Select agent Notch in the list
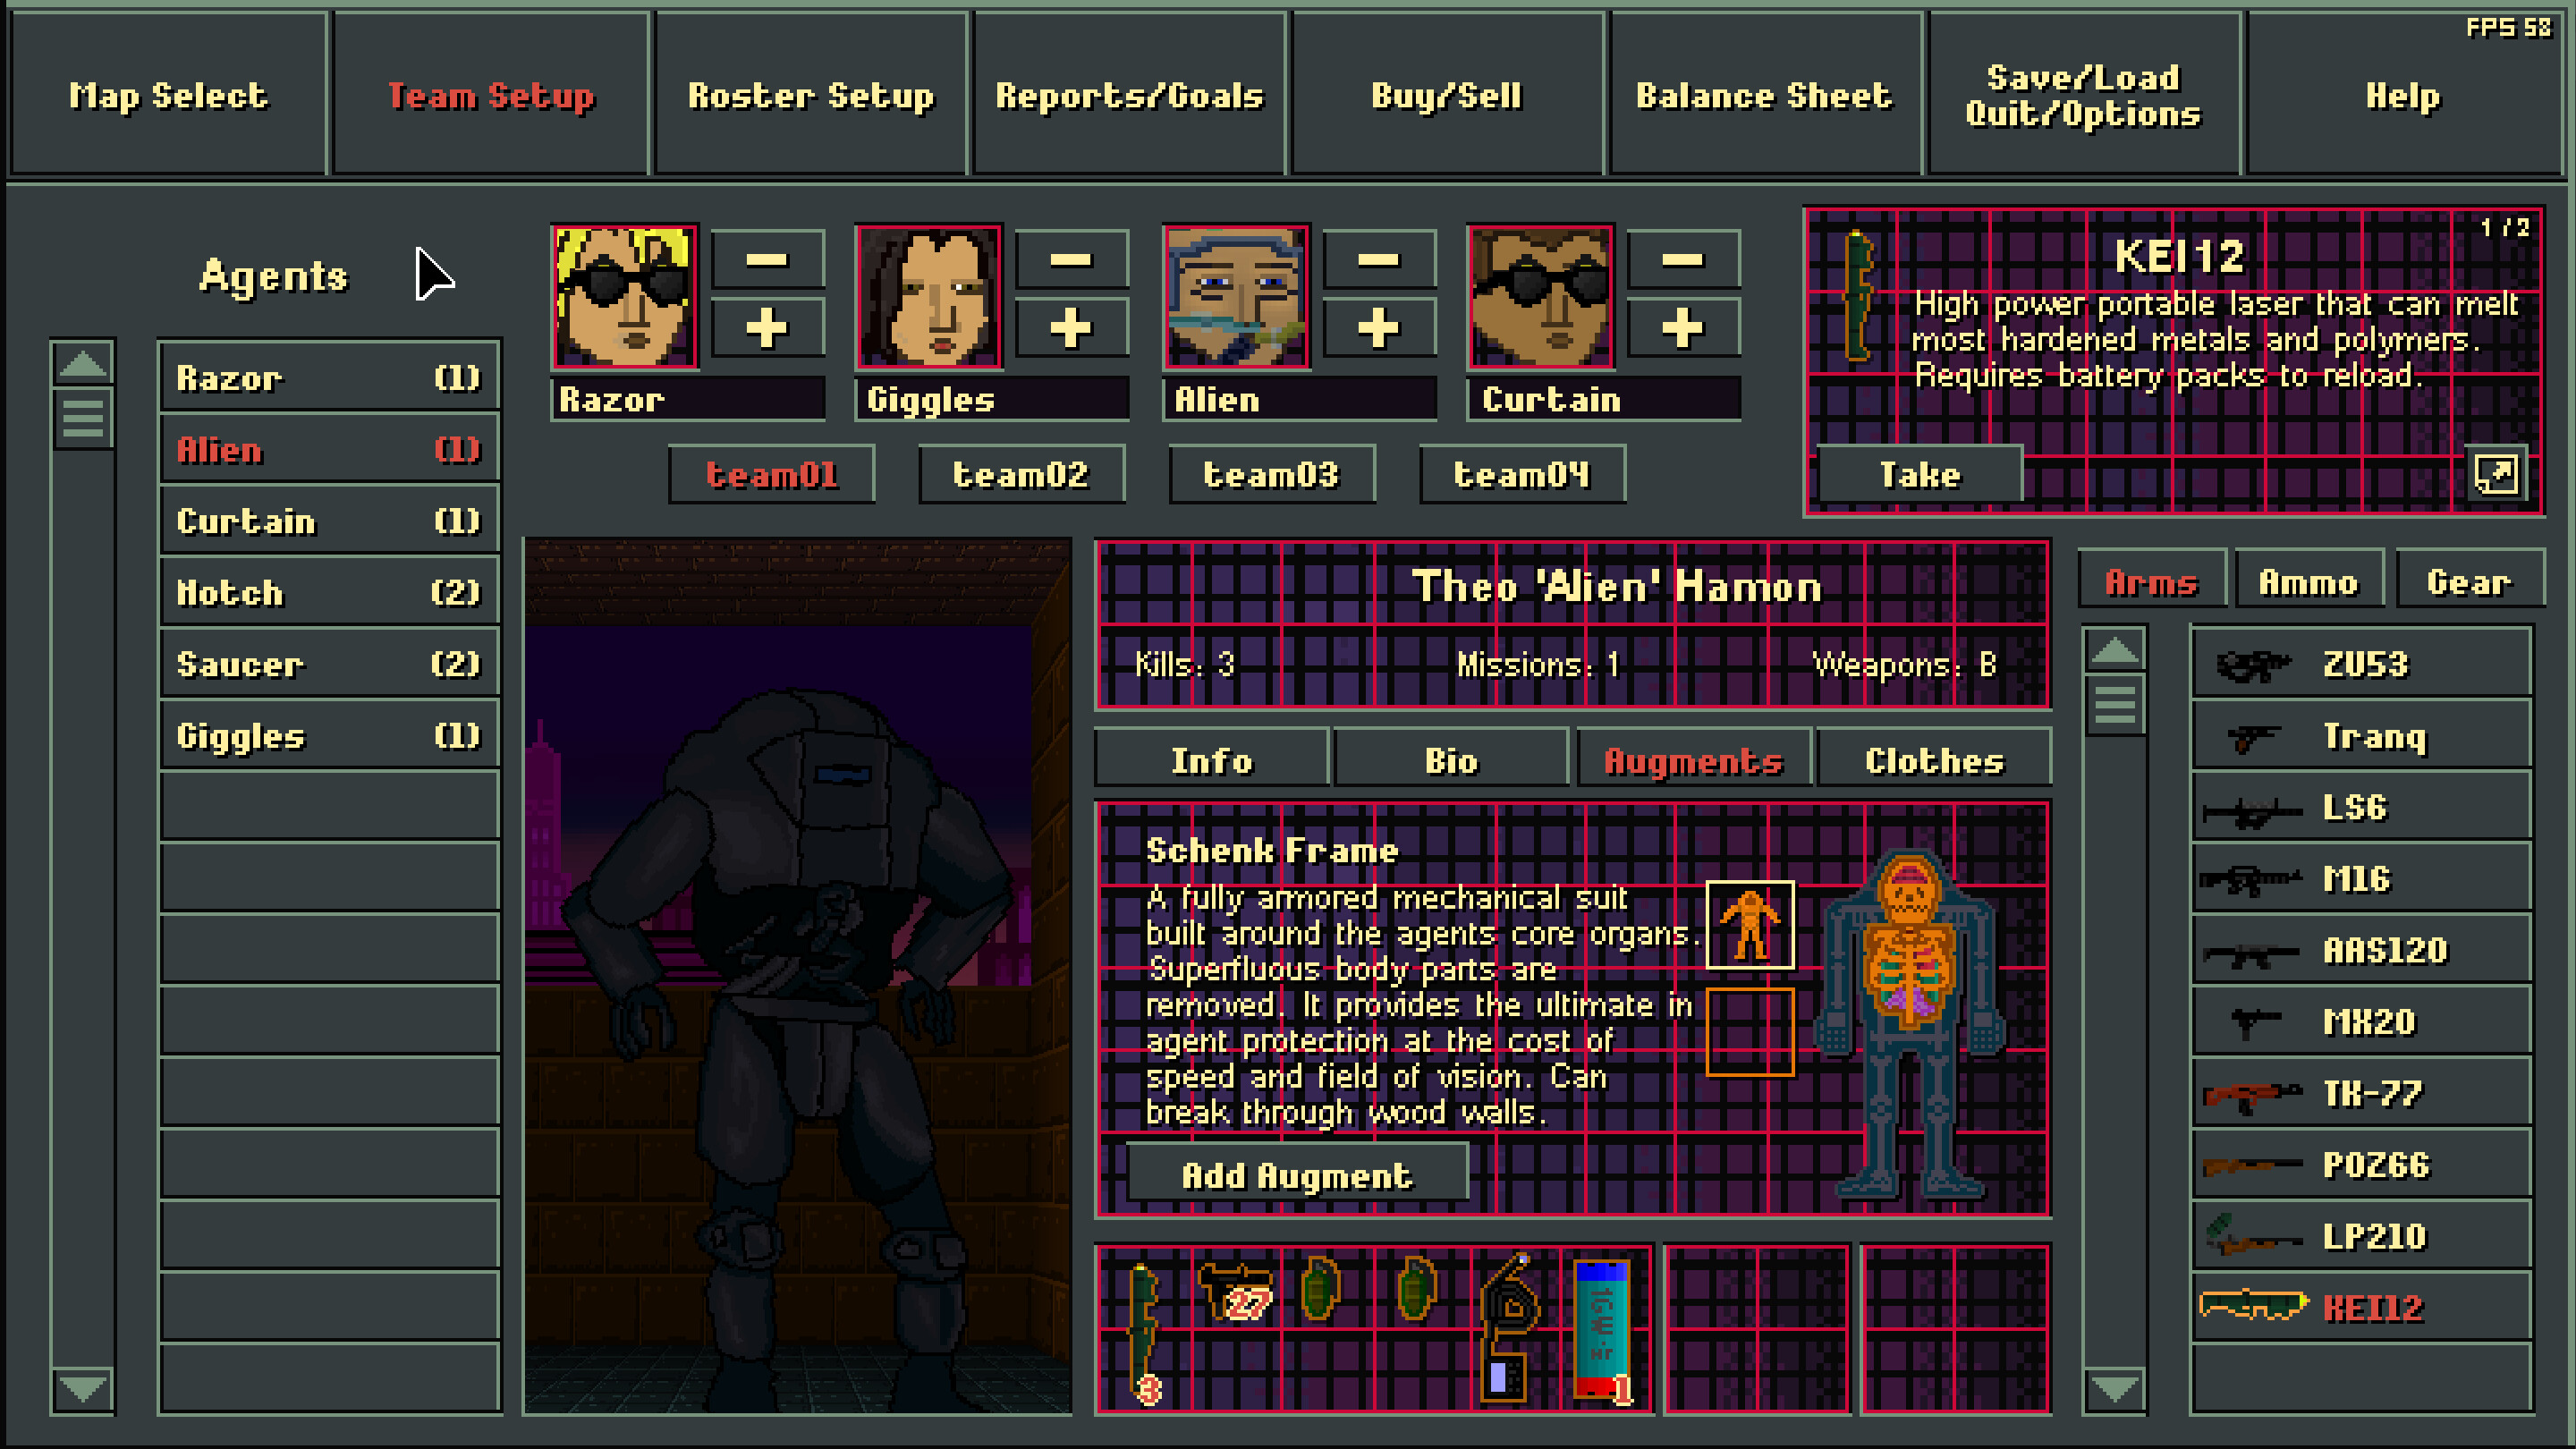The width and height of the screenshot is (2576, 1449). point(329,592)
